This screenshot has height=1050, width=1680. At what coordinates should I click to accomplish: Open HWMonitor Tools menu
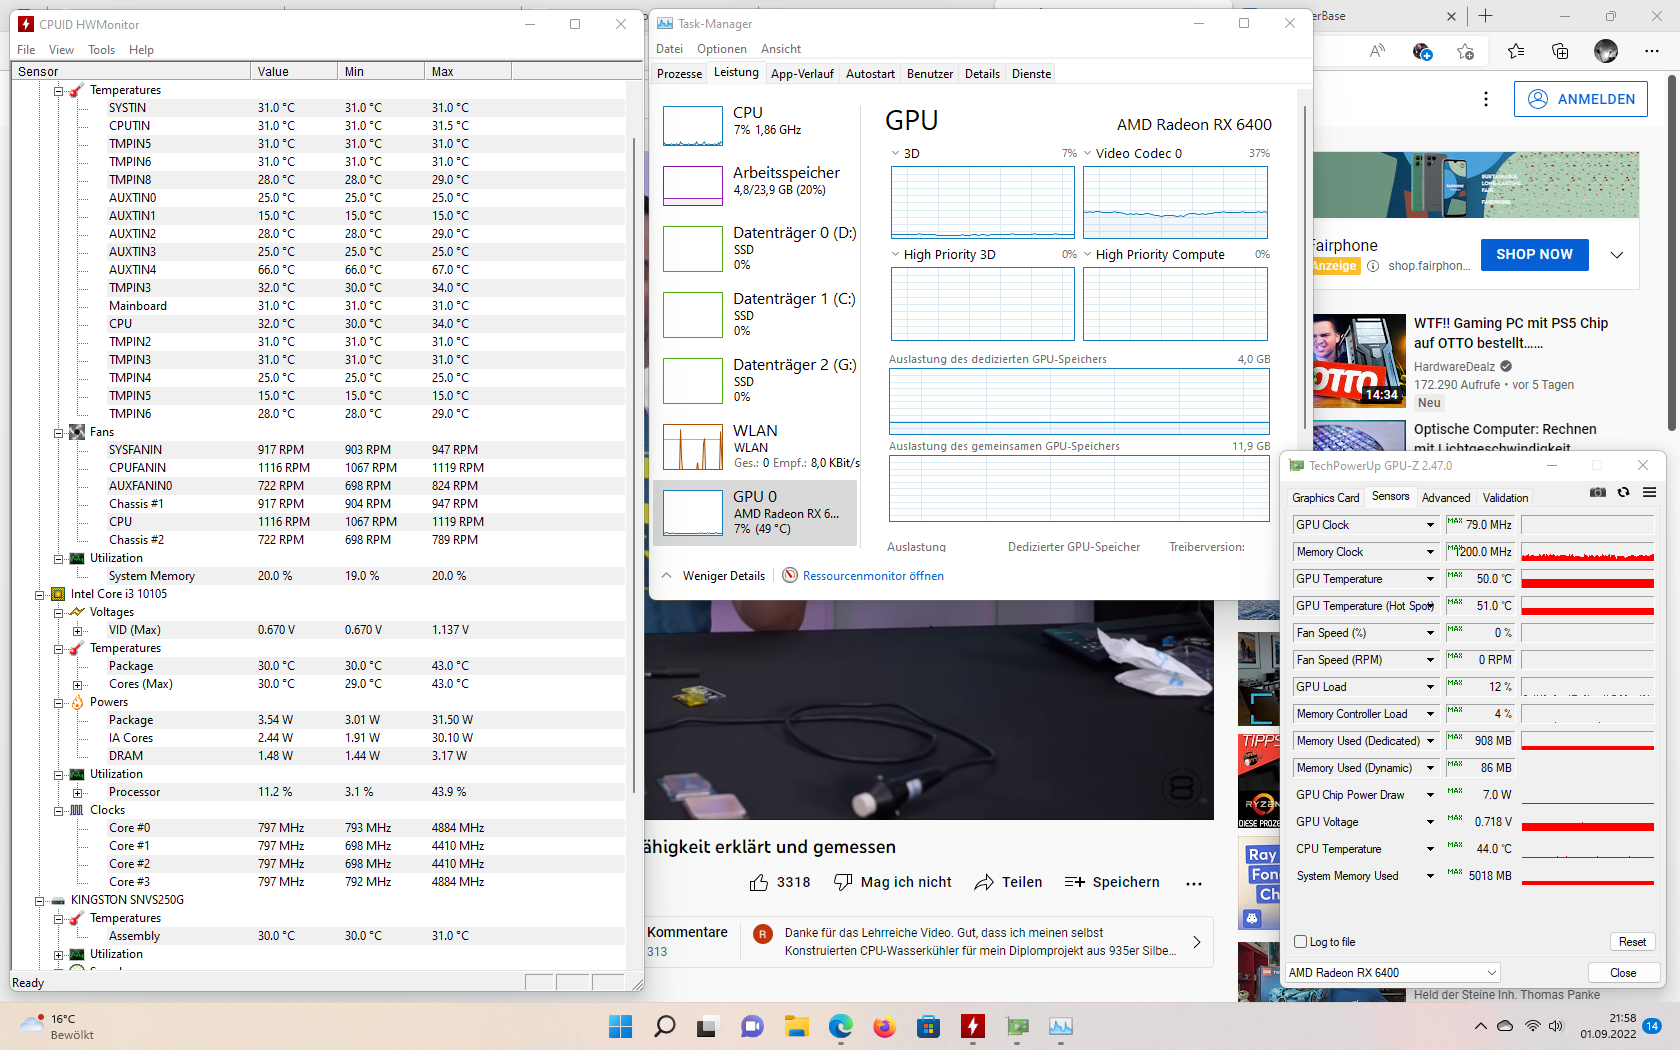click(101, 50)
